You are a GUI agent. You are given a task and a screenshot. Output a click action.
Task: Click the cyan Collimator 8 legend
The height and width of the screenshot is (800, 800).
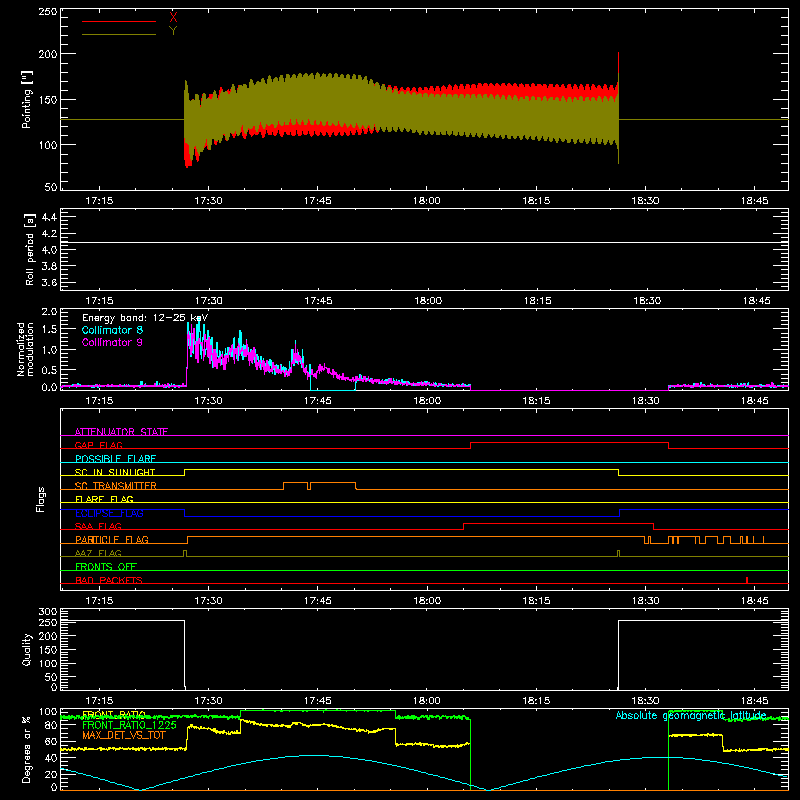[112, 330]
